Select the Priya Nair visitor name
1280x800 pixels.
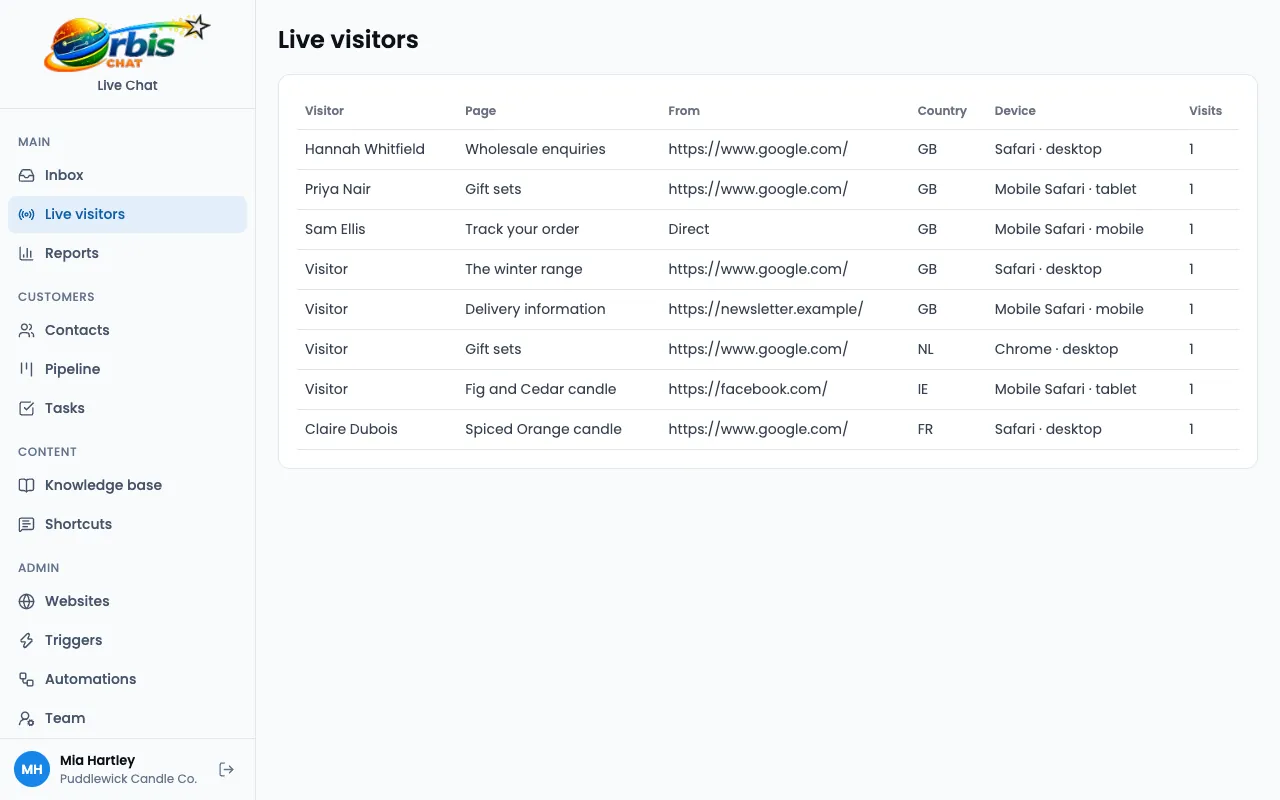point(338,189)
